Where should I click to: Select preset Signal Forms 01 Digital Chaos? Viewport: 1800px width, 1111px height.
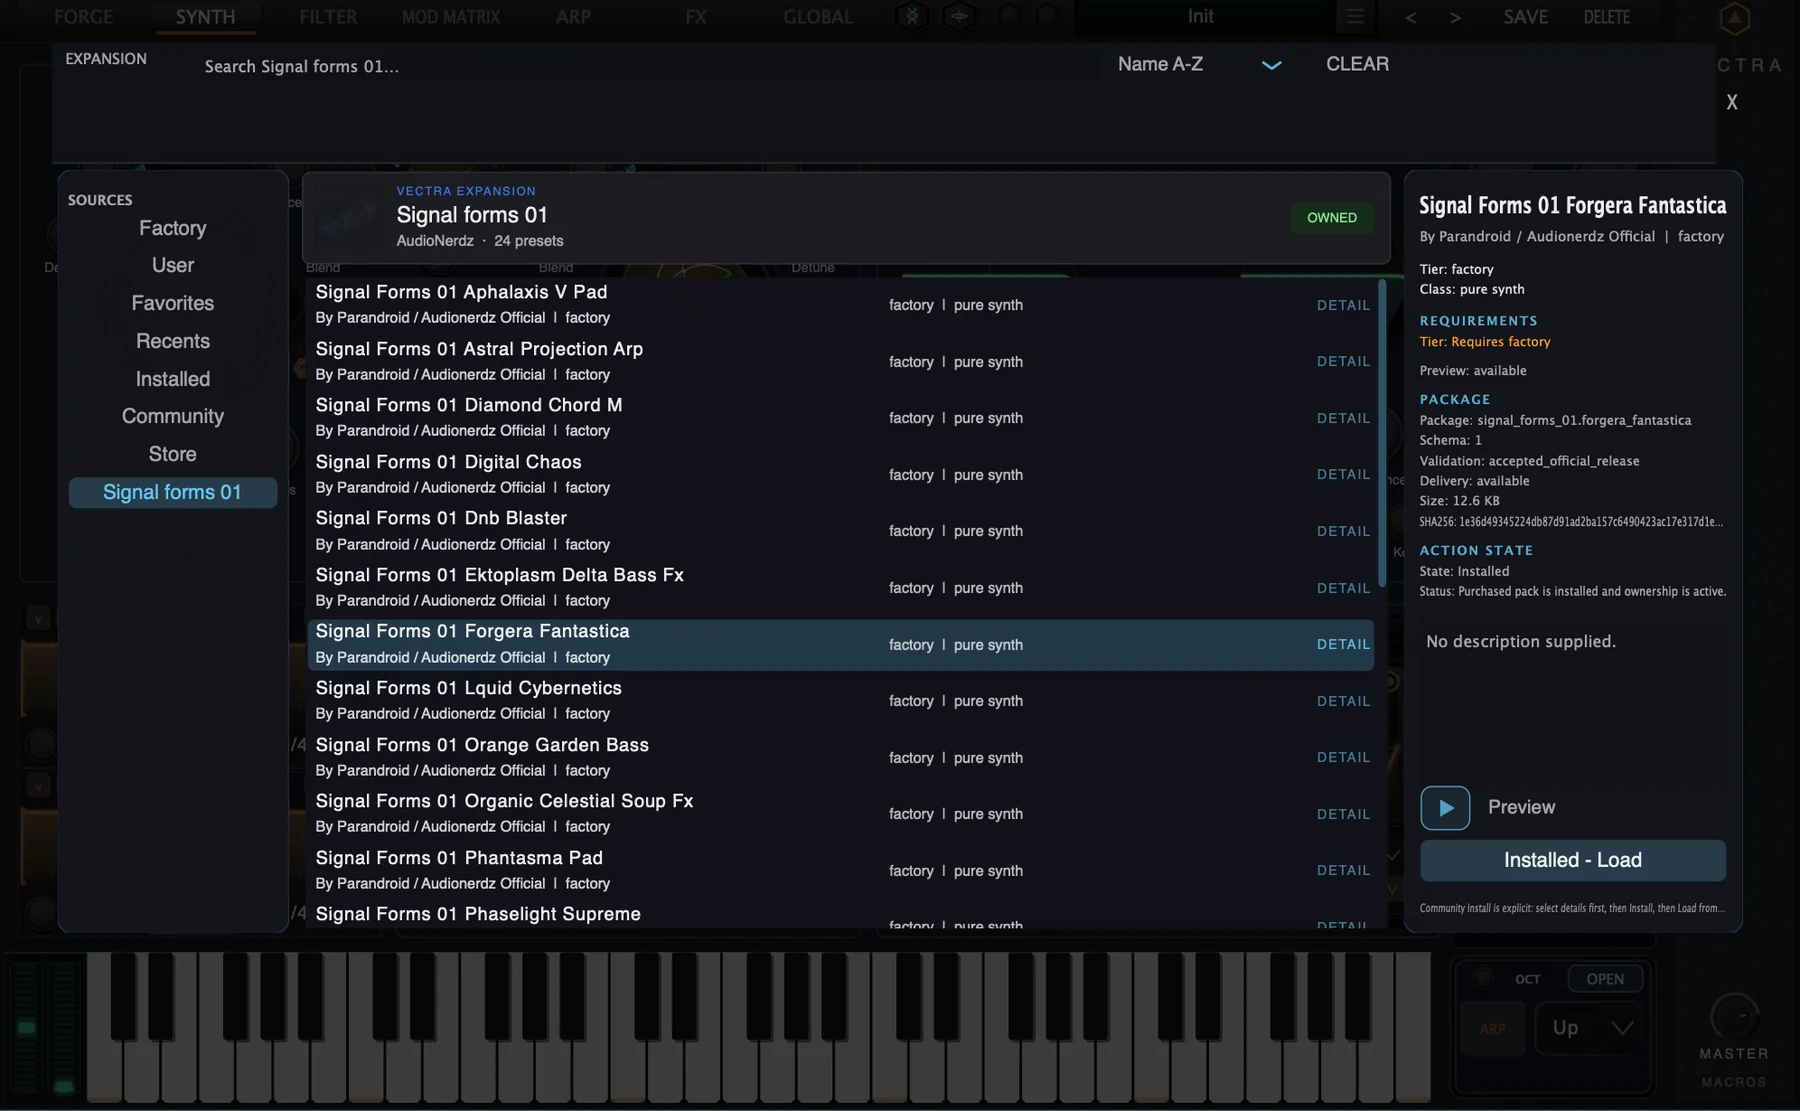(x=841, y=474)
